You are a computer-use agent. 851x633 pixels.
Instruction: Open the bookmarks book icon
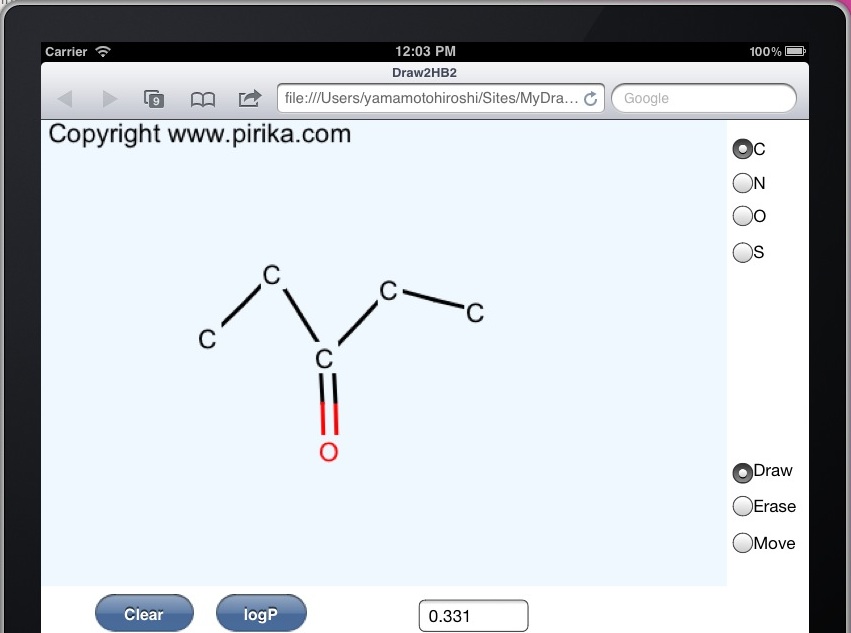202,99
